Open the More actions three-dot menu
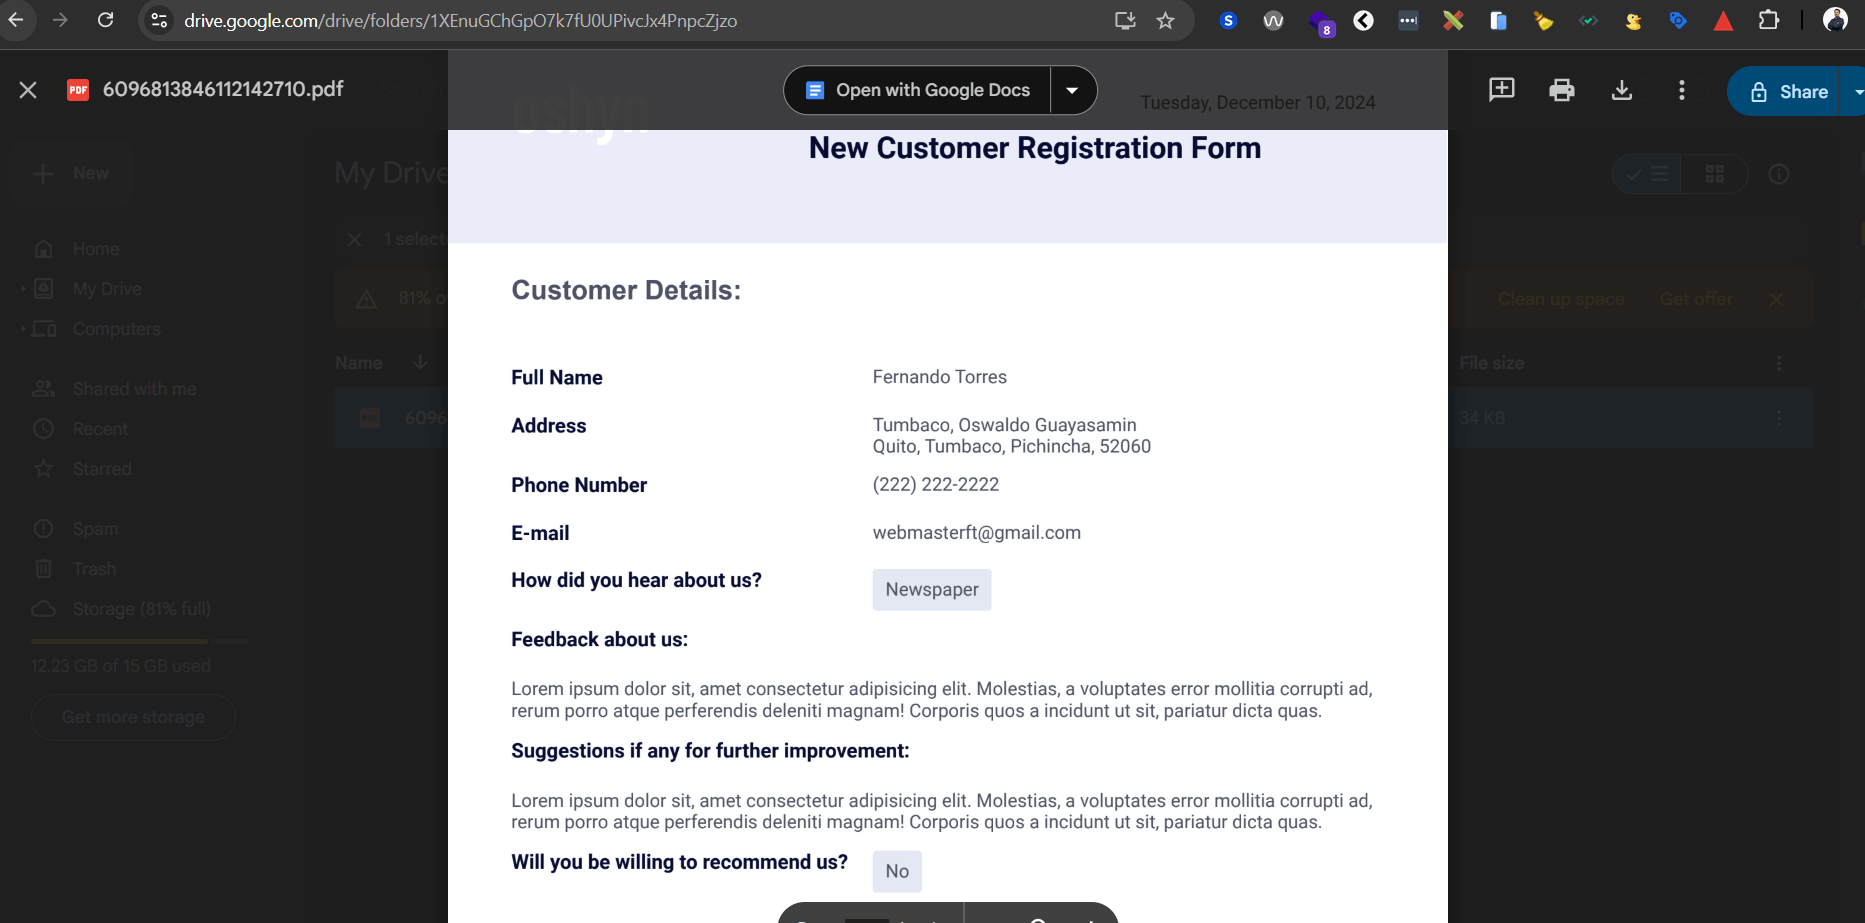 (x=1681, y=90)
